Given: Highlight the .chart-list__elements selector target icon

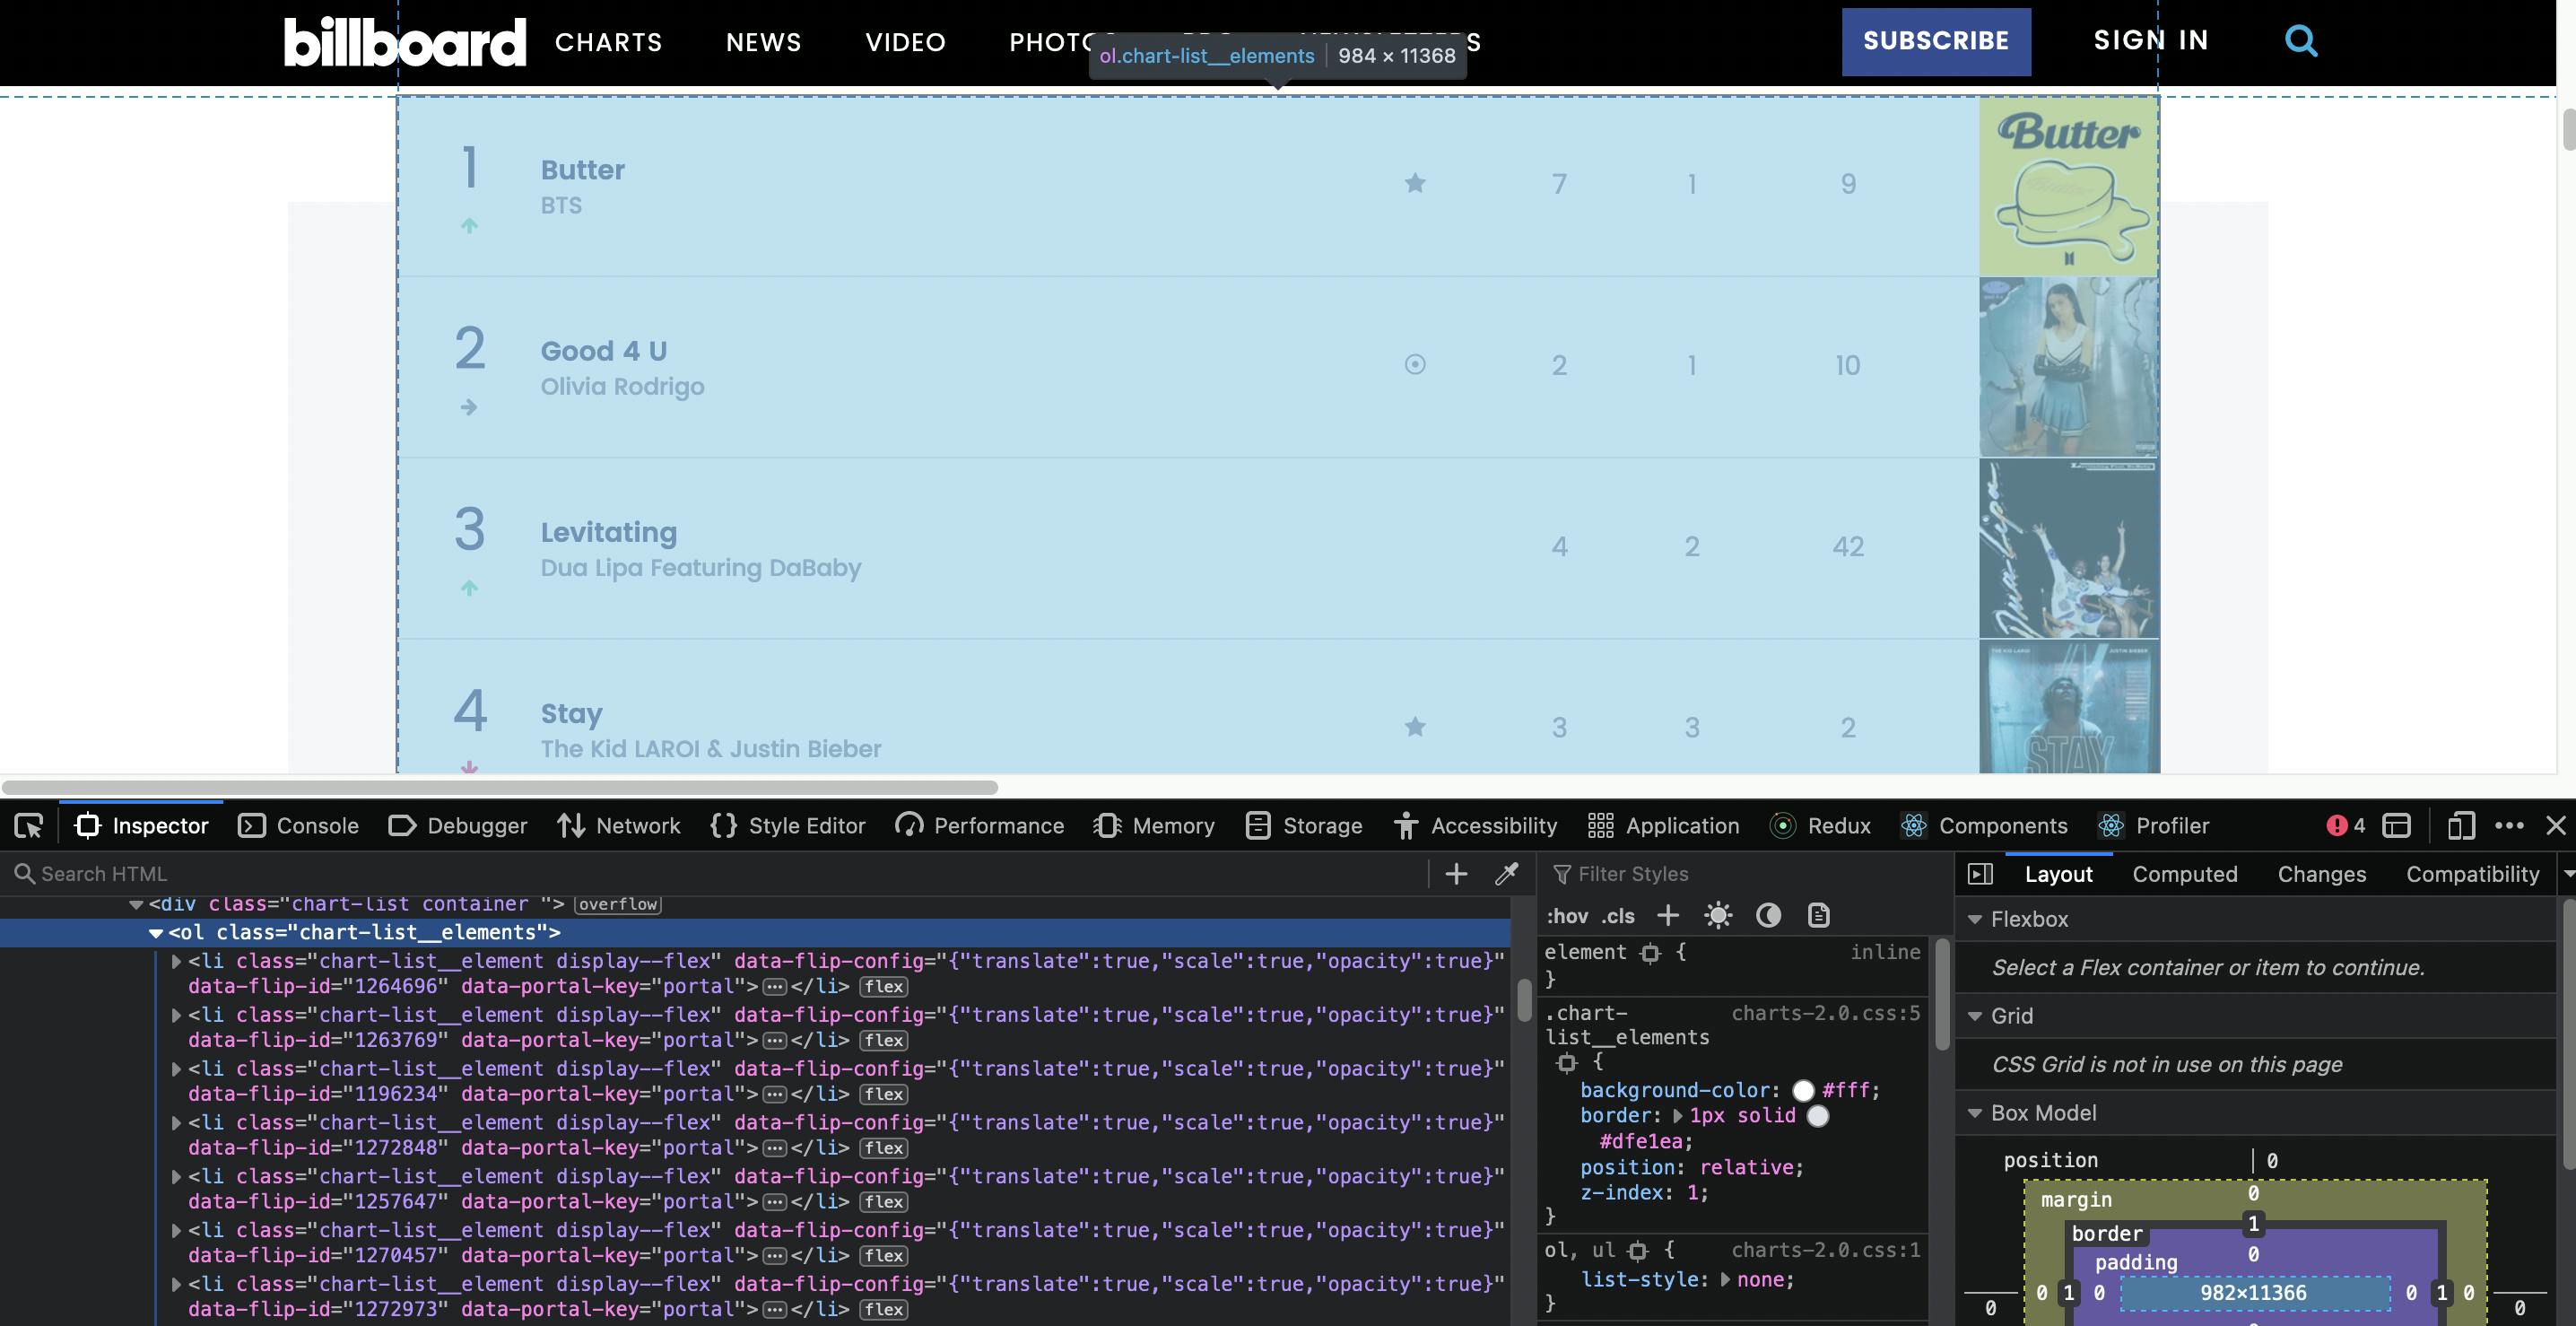Looking at the screenshot, I should point(1567,1063).
